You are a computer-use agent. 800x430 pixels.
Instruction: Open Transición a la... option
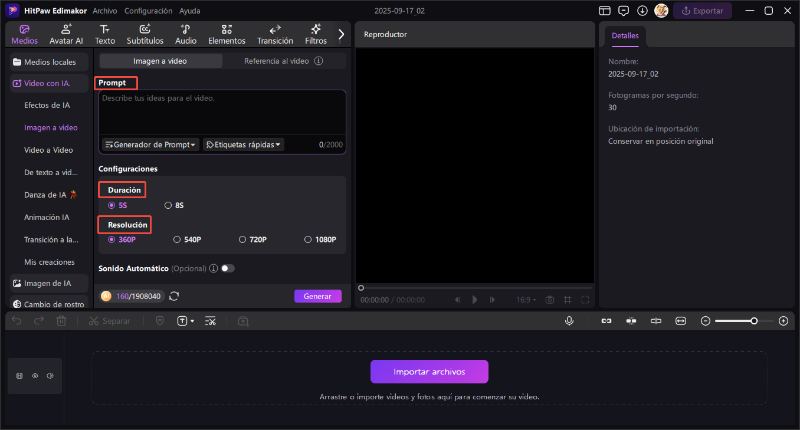(51, 240)
